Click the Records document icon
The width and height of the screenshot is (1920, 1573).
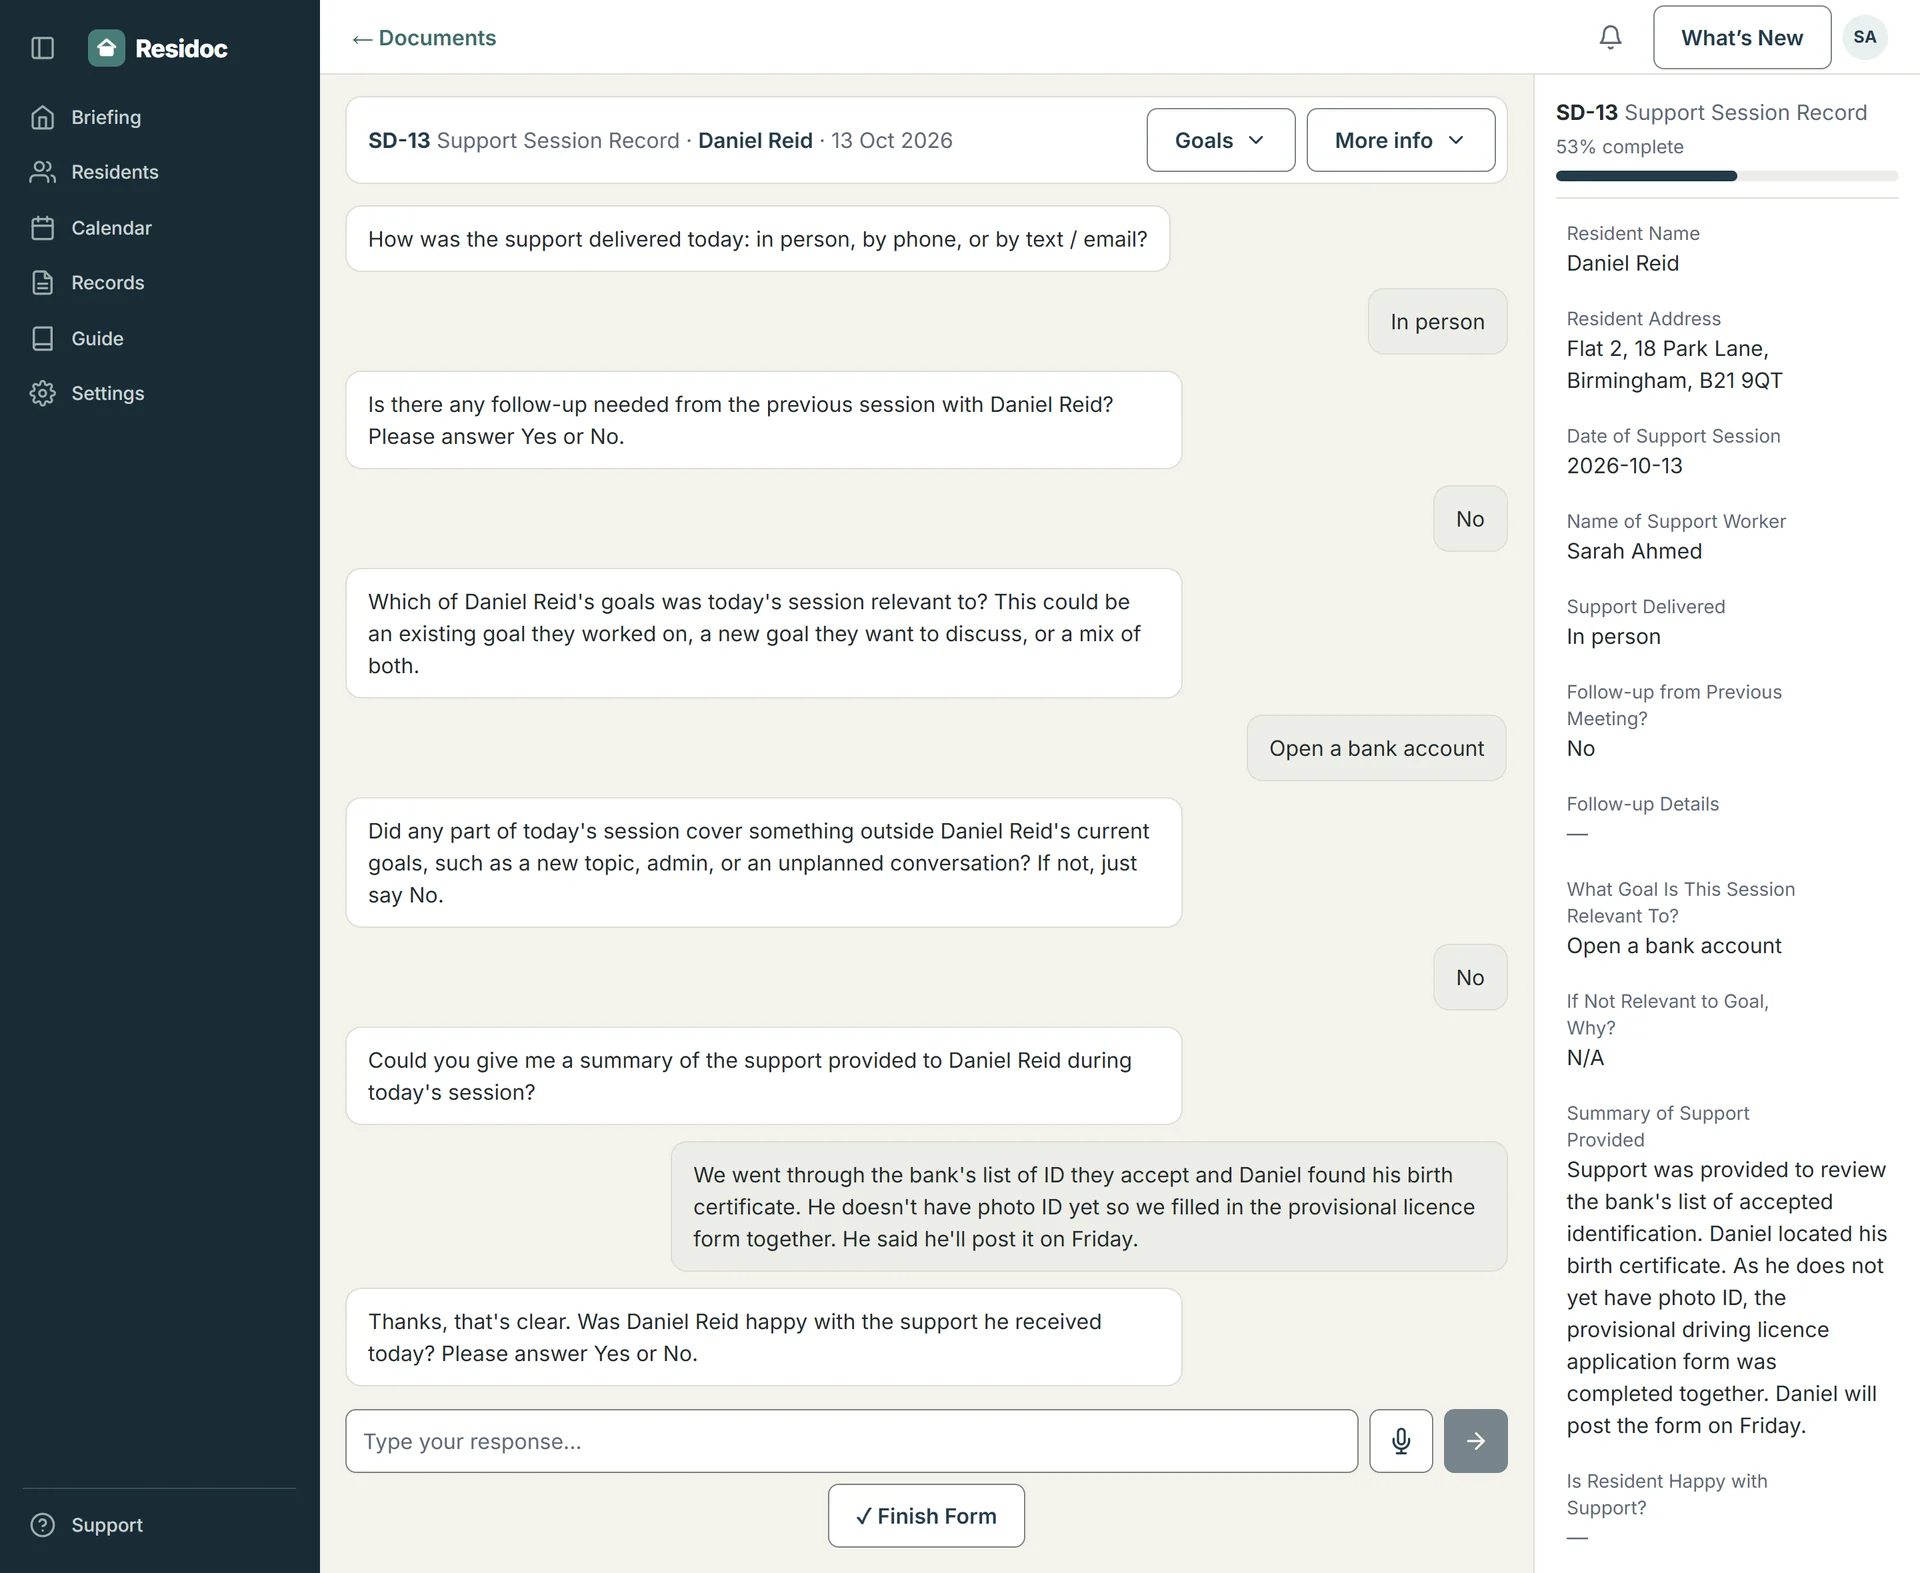(43, 283)
